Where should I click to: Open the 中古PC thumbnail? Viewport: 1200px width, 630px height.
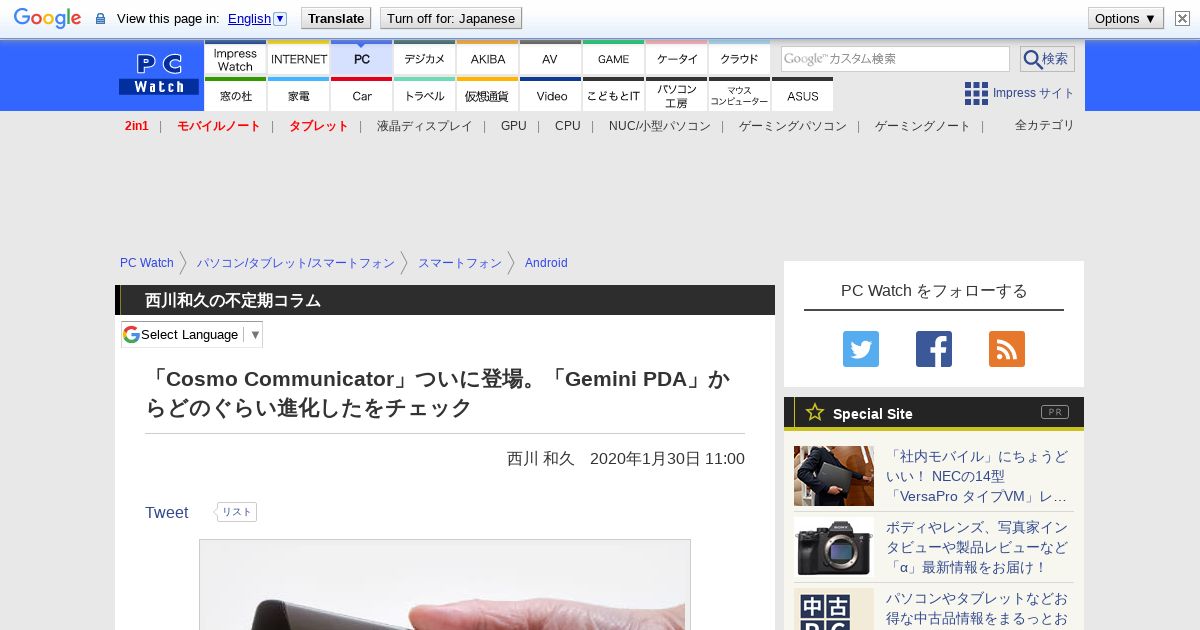834,609
